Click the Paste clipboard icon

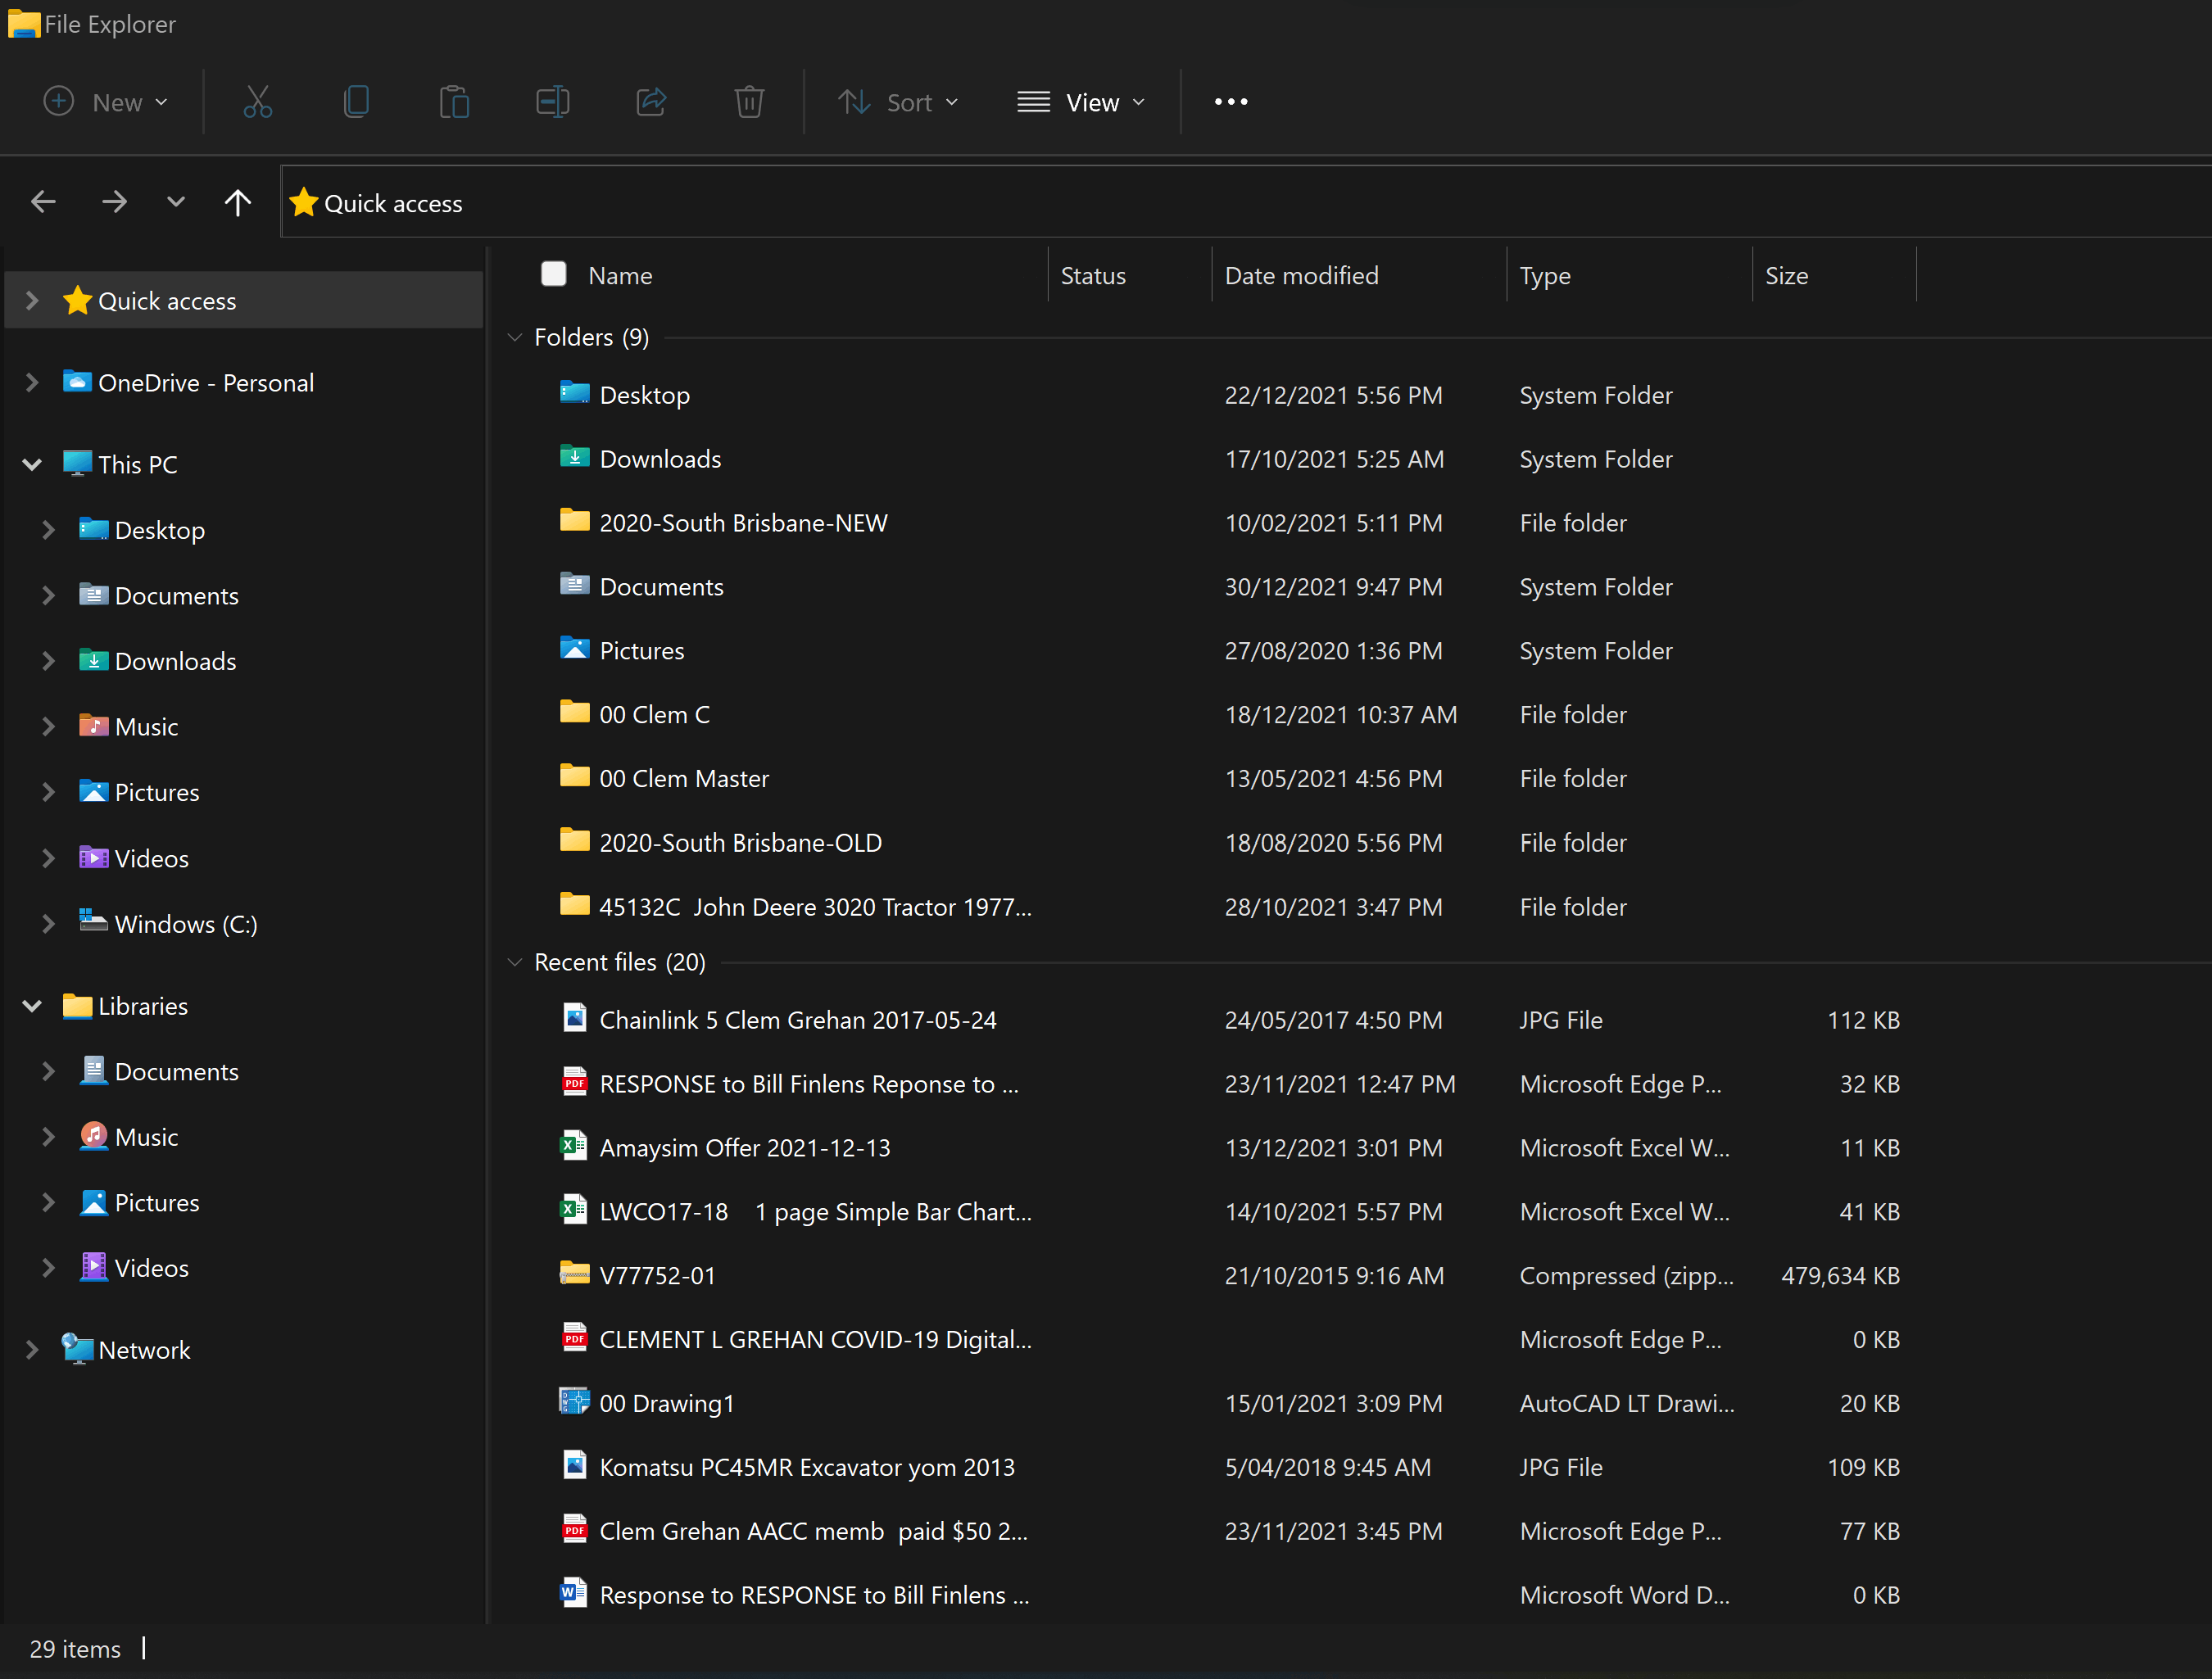454,102
